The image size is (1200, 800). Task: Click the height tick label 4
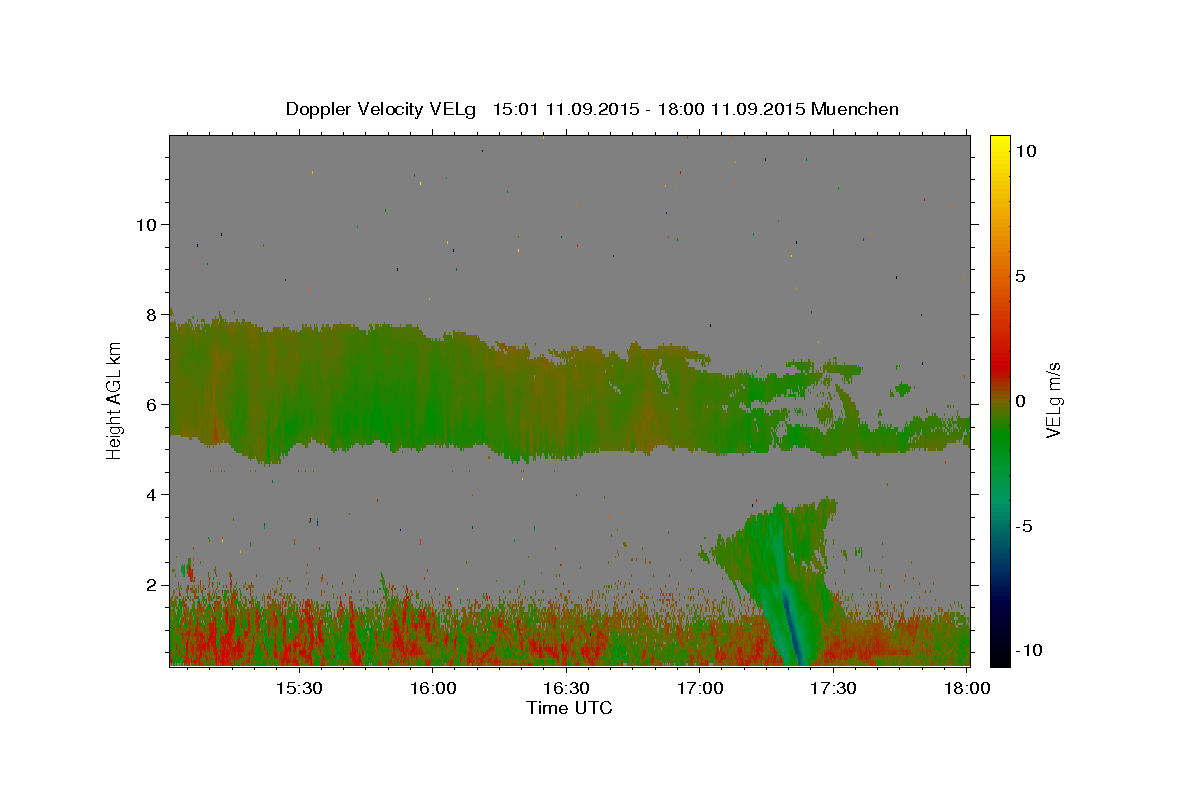tap(152, 494)
